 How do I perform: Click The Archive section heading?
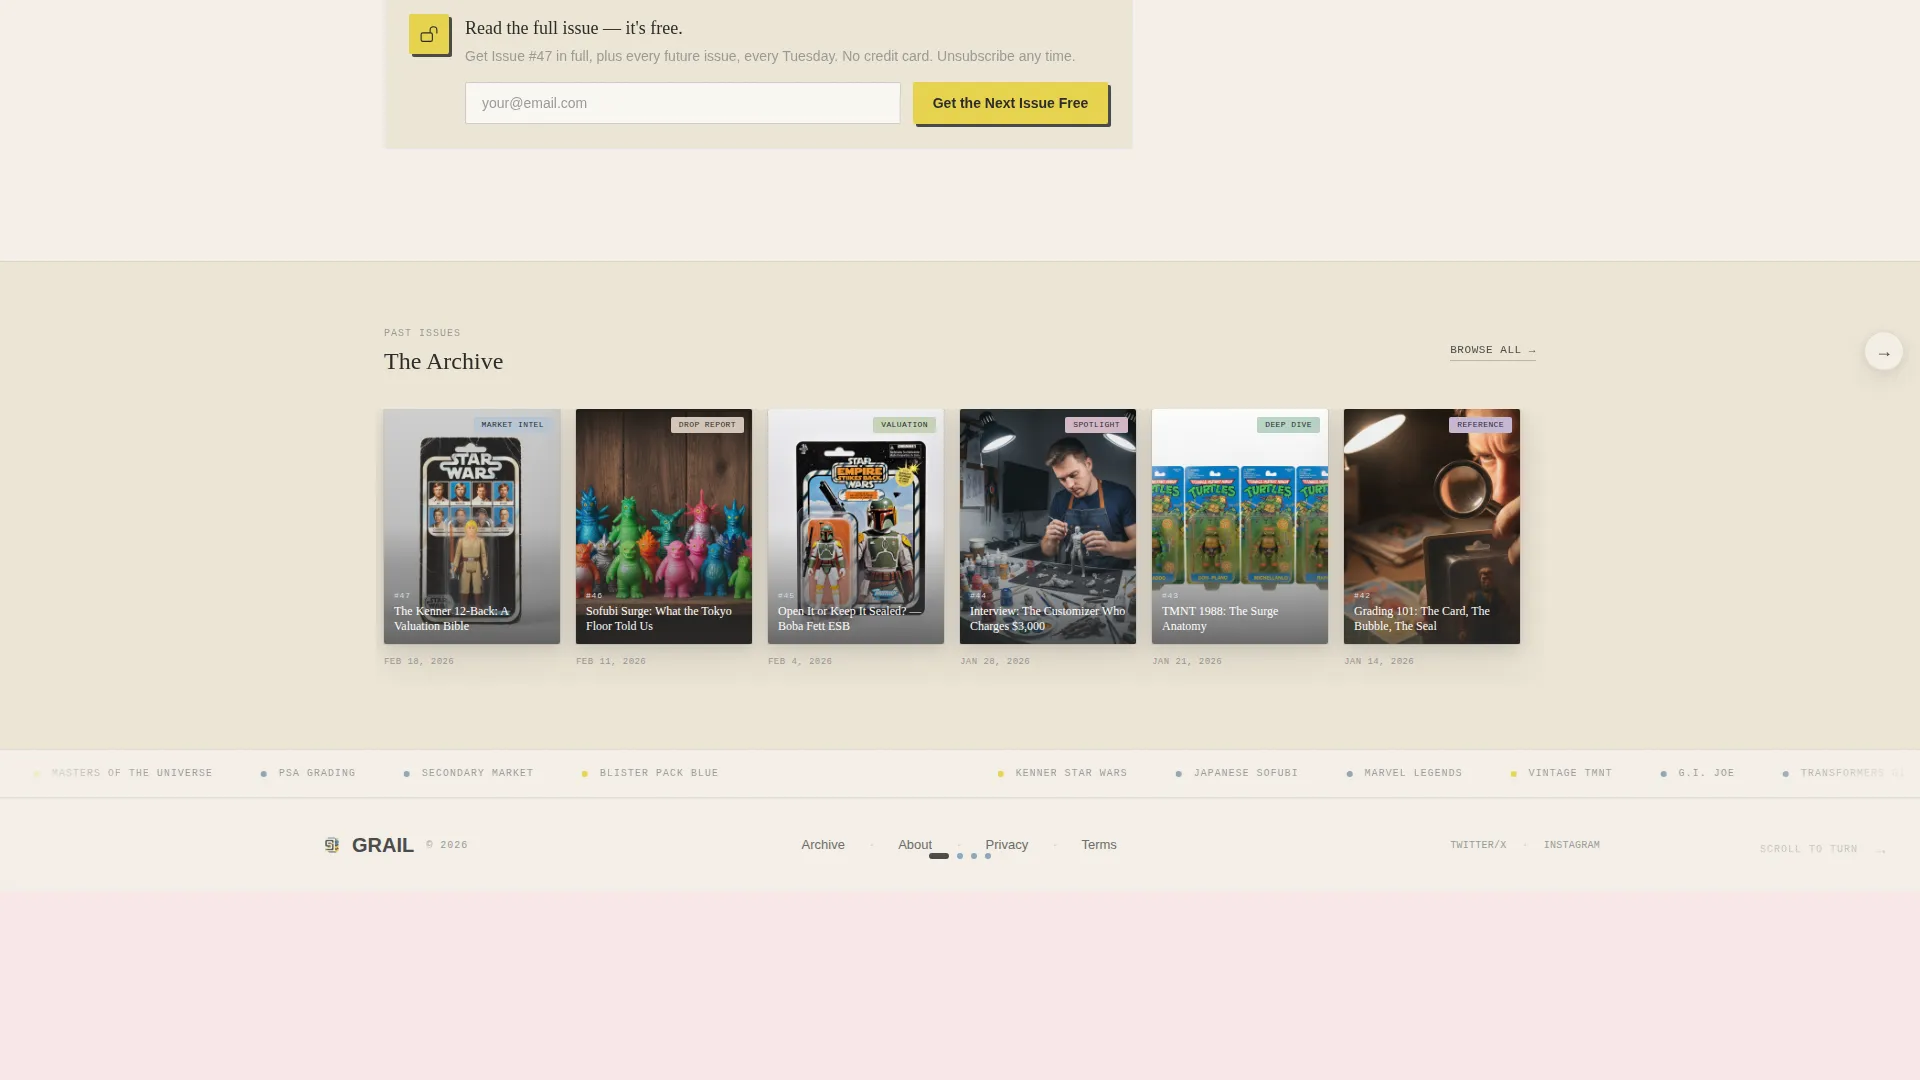click(443, 361)
